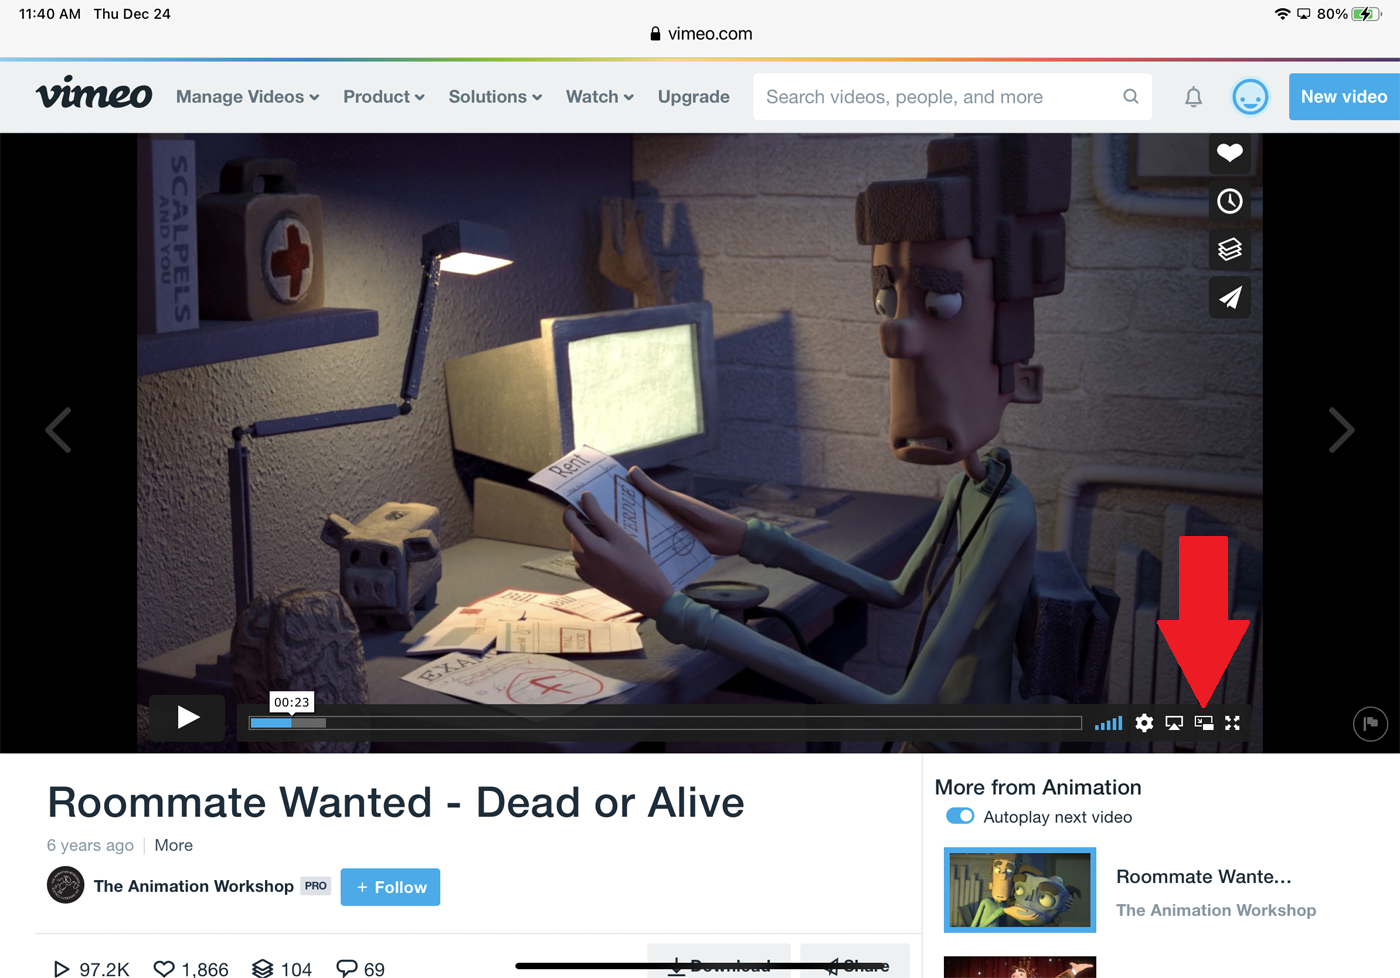
Task: Seek on the video progress bar
Action: point(665,723)
